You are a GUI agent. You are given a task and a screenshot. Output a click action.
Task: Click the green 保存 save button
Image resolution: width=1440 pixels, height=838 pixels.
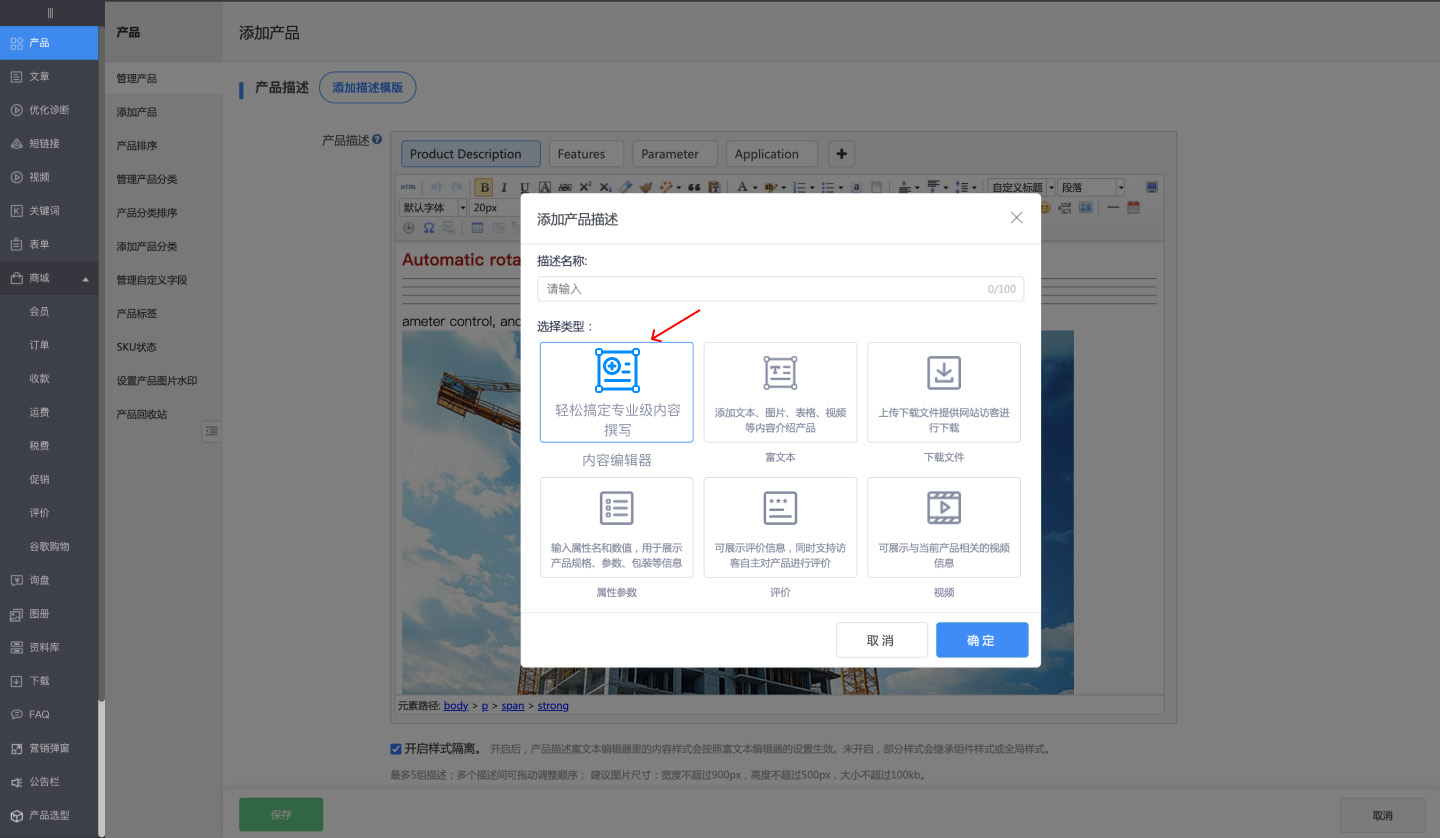pos(281,815)
